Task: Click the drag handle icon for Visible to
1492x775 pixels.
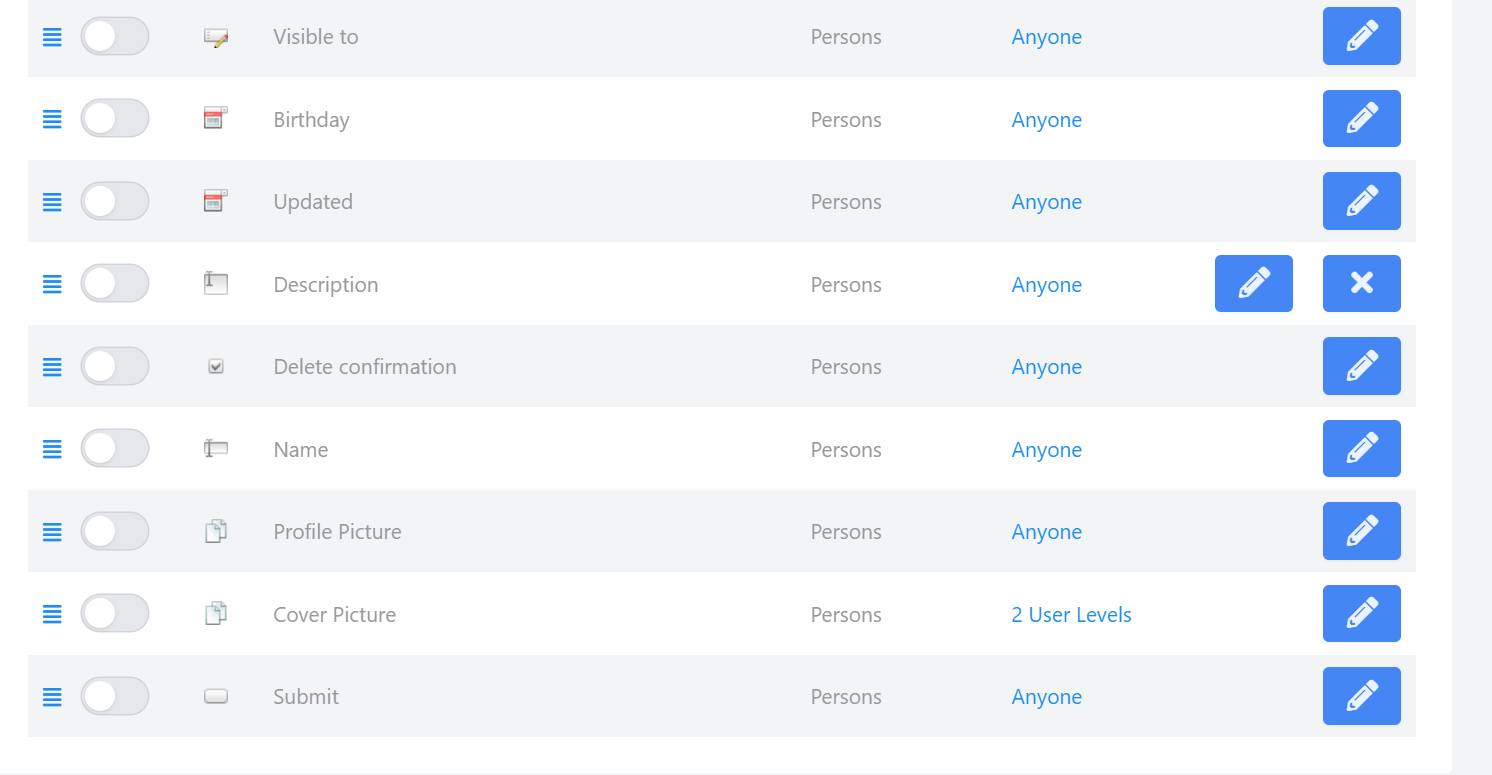Action: click(x=52, y=37)
